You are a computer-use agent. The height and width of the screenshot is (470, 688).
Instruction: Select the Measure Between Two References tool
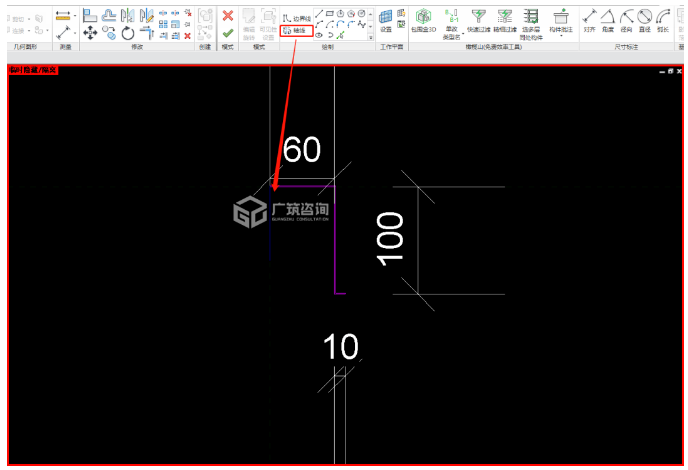point(63,15)
